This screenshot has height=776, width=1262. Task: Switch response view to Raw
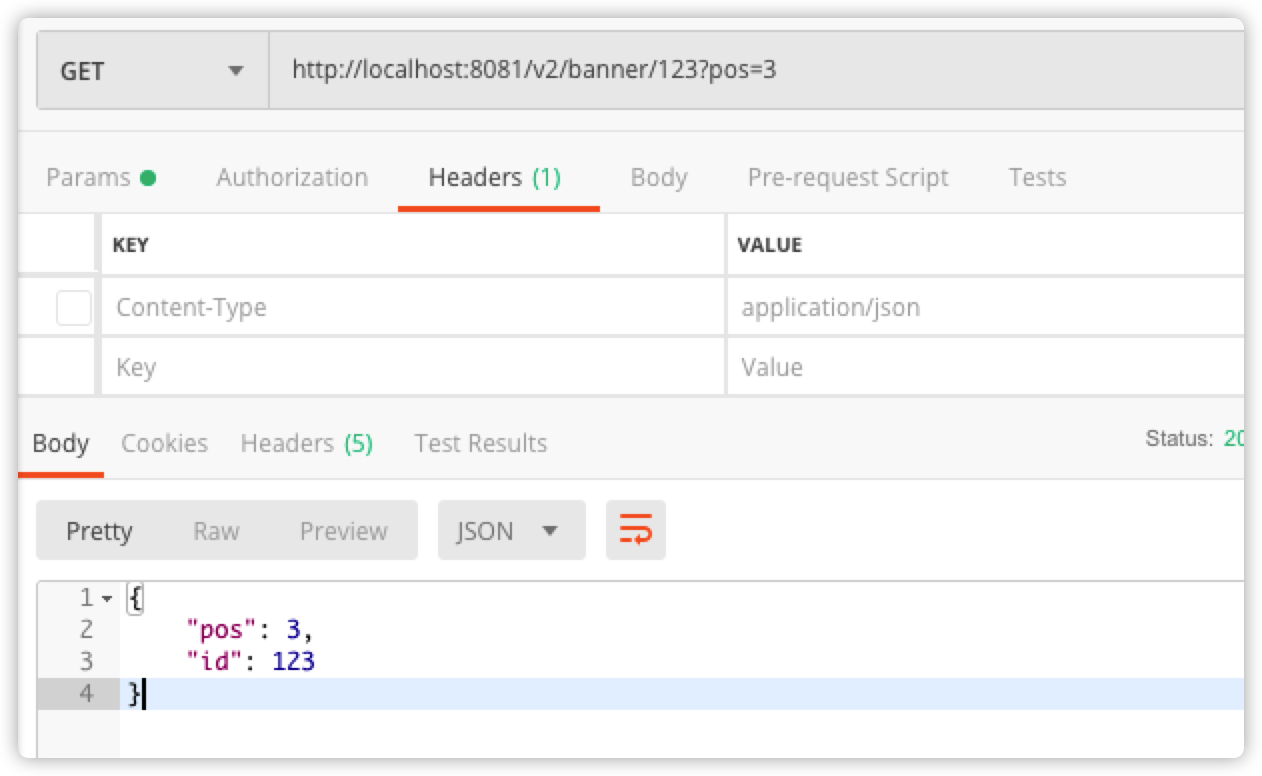click(216, 531)
